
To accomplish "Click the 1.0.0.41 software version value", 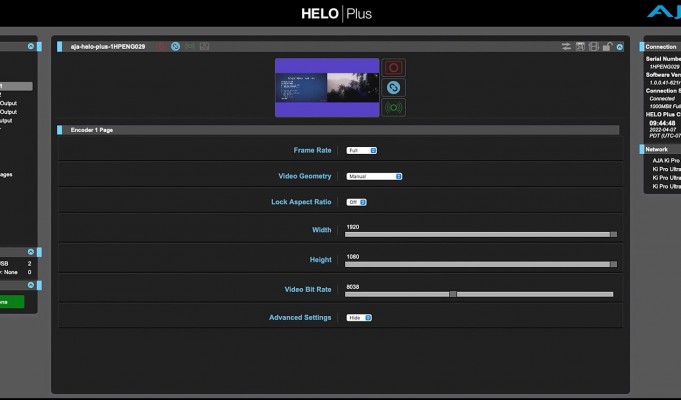I will point(665,83).
